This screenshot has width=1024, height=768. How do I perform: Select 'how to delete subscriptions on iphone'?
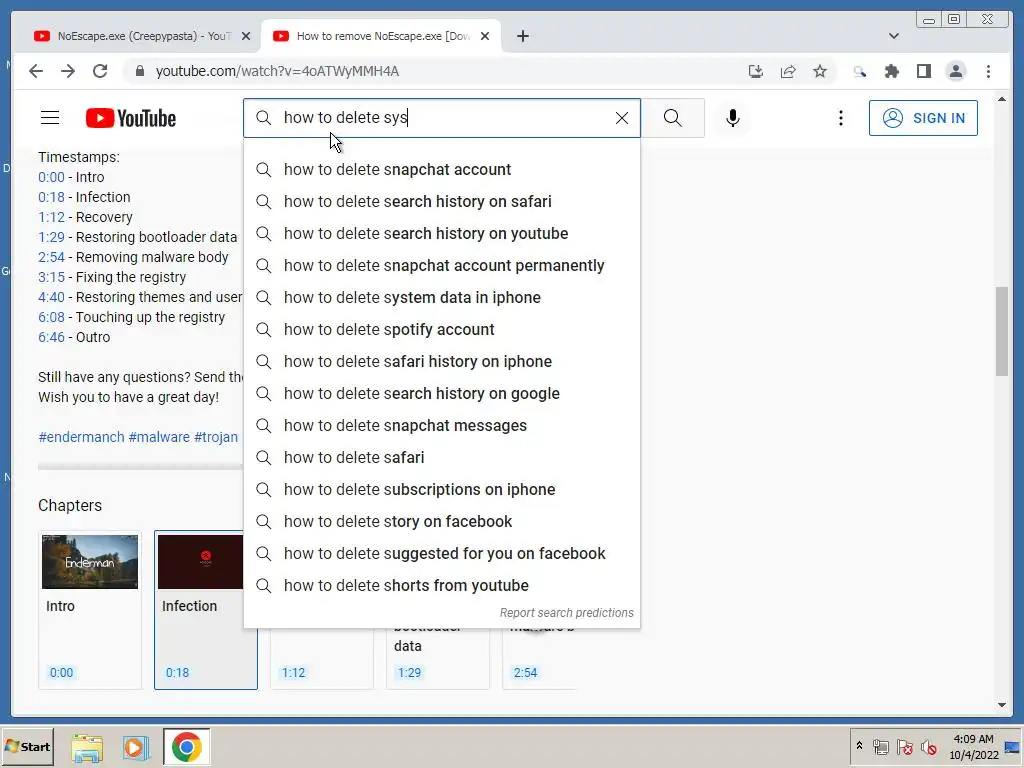pos(442,490)
